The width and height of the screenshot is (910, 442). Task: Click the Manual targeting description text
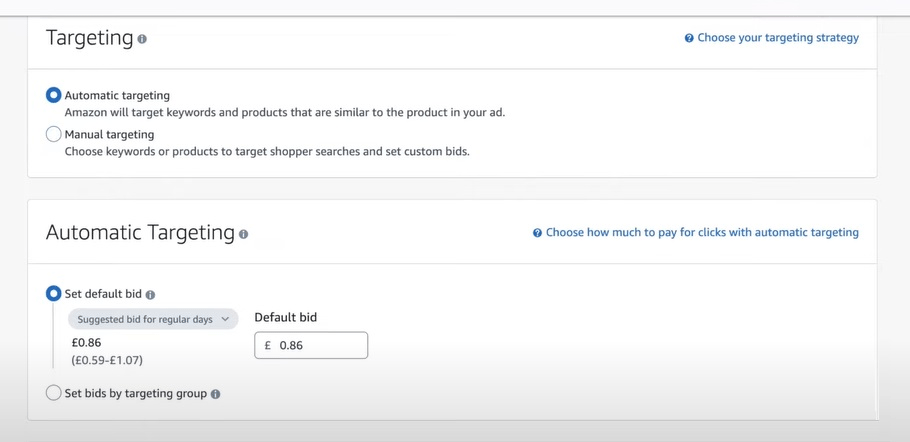[267, 152]
